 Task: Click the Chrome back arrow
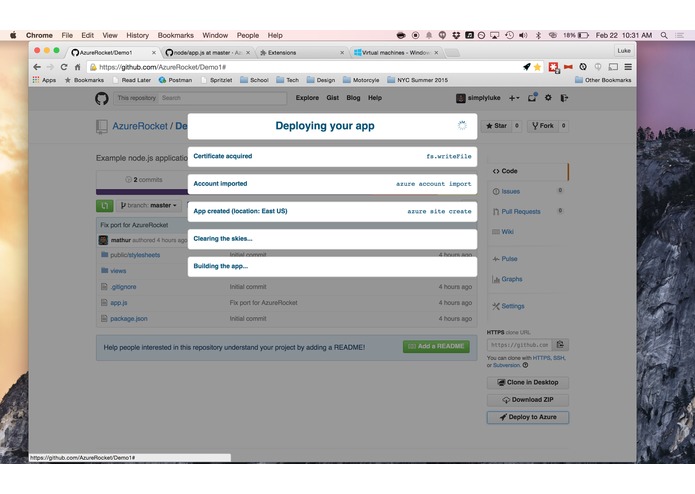(x=37, y=67)
